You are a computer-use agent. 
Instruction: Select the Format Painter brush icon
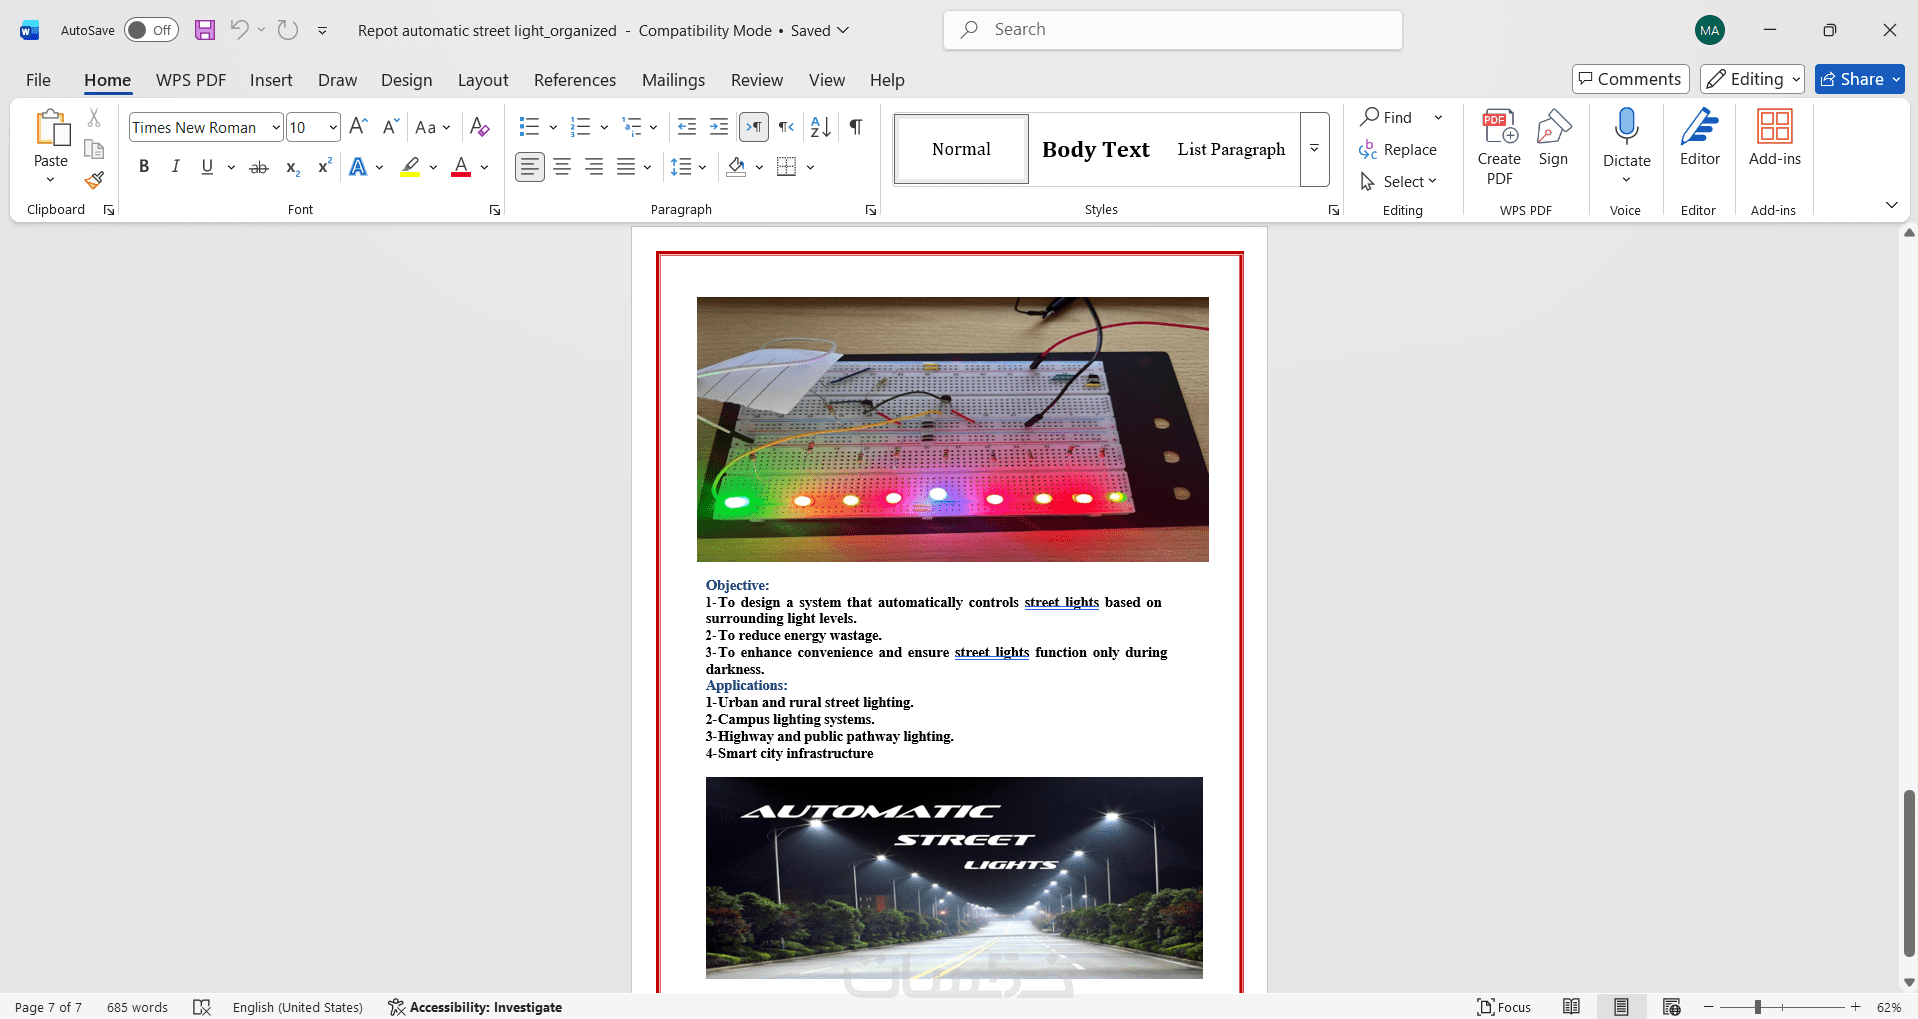pyautogui.click(x=94, y=180)
